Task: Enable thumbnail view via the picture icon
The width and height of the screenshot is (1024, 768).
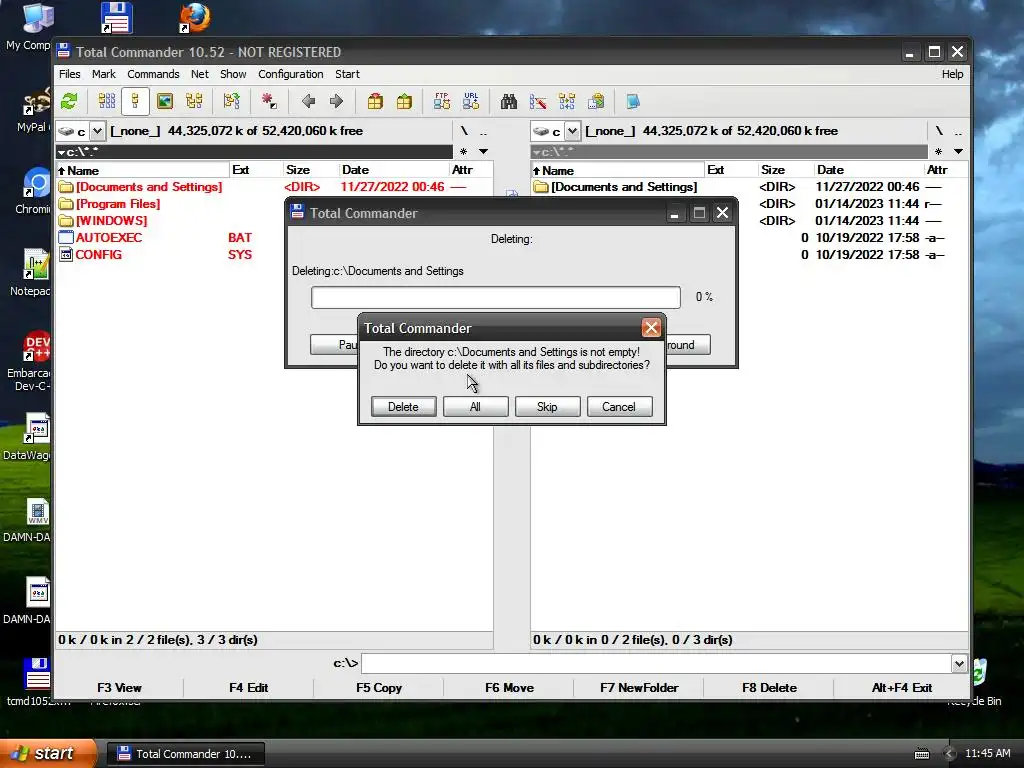Action: (x=165, y=101)
